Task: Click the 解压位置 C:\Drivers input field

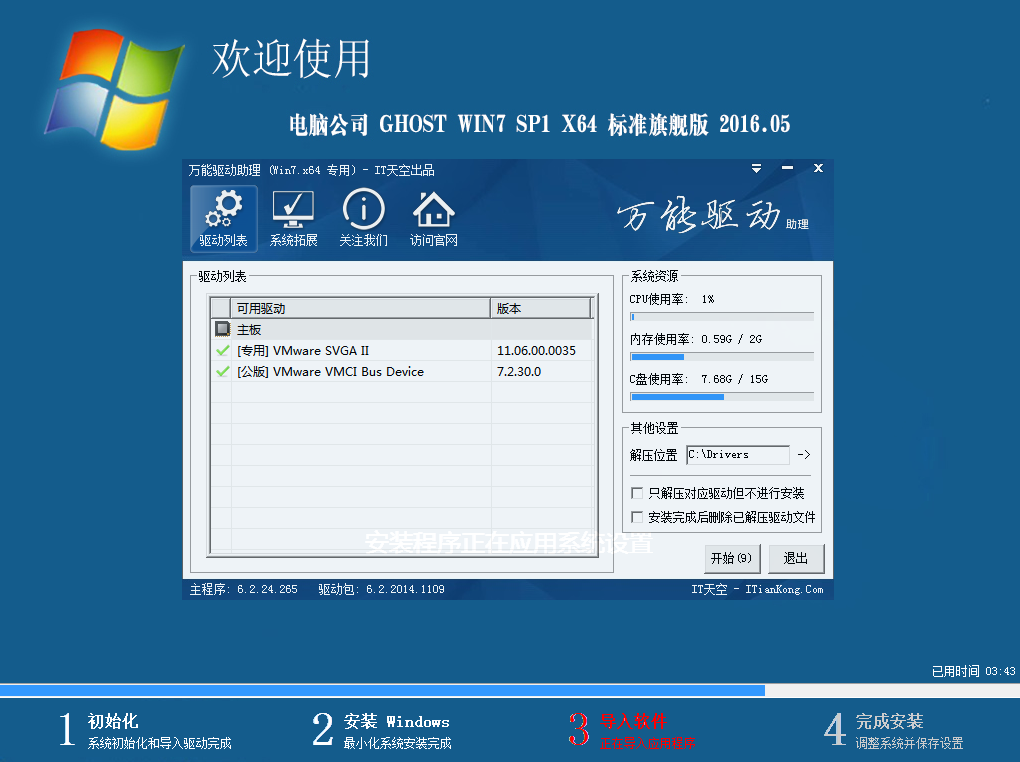Action: [738, 455]
